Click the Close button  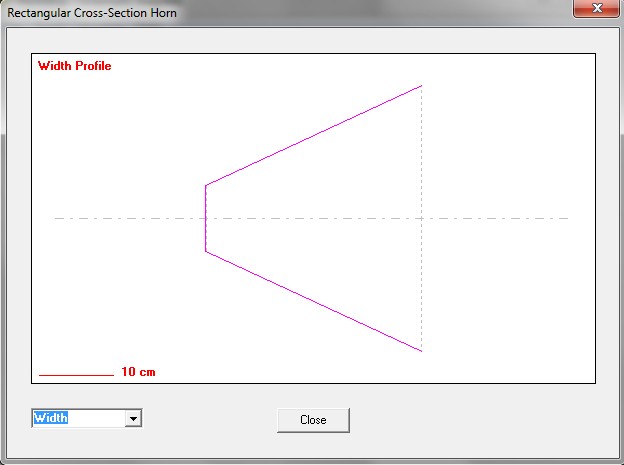(313, 420)
